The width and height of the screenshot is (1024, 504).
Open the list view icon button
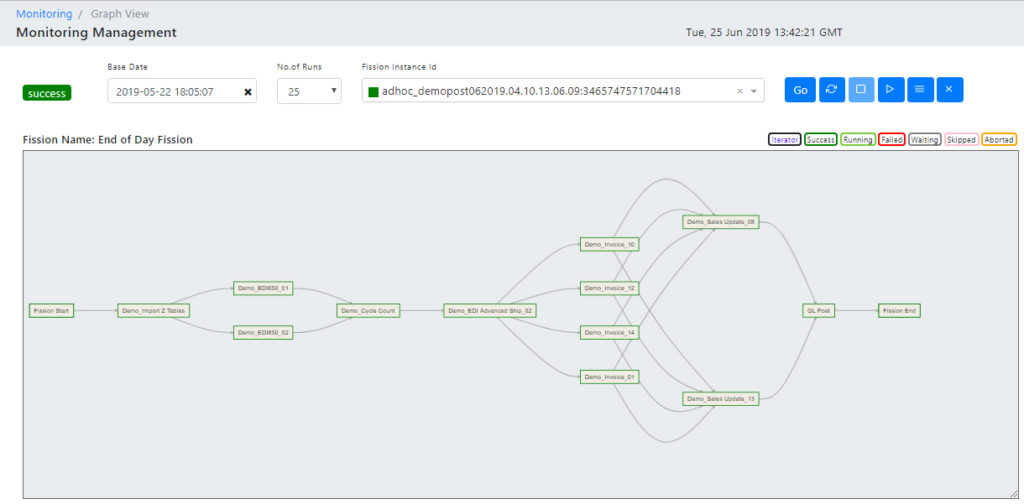[x=919, y=90]
